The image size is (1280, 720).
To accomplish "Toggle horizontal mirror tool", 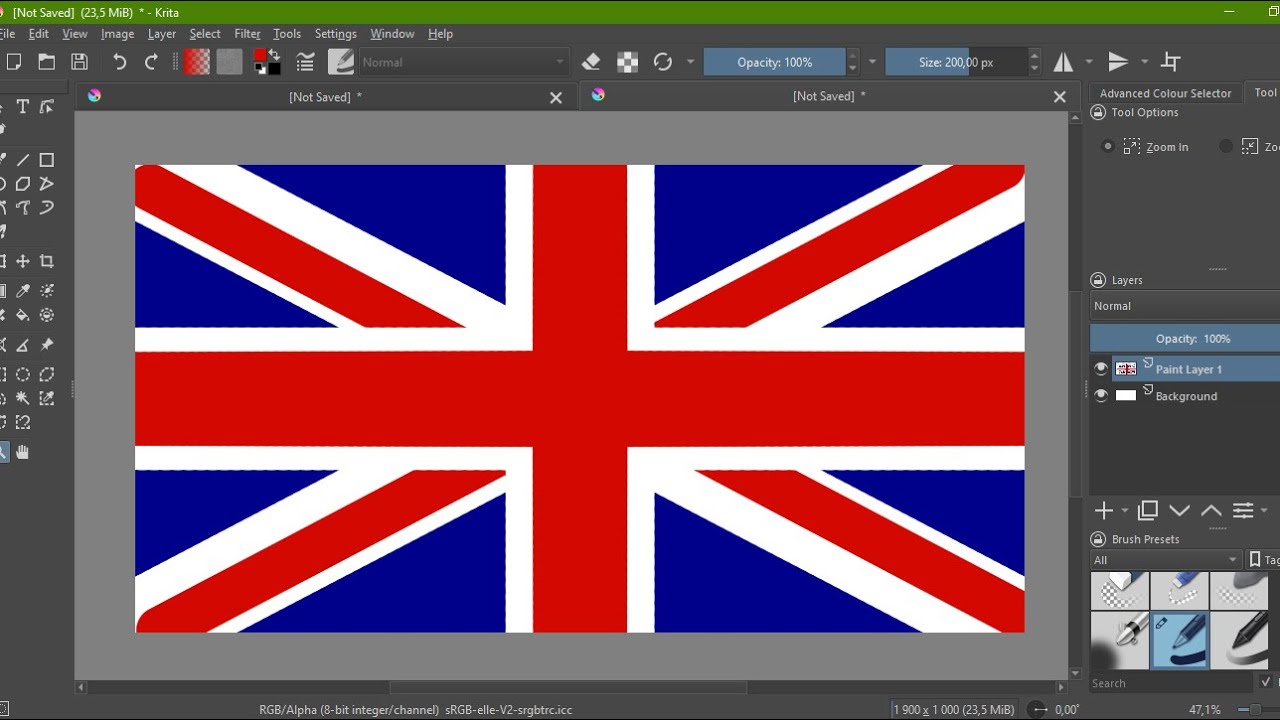I will (x=1063, y=62).
